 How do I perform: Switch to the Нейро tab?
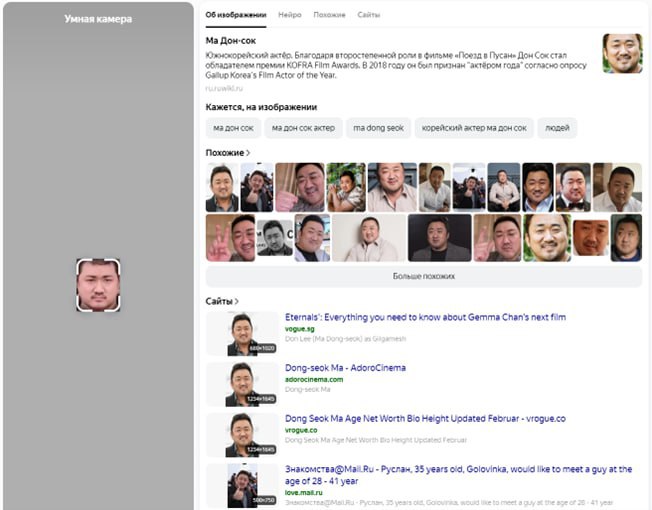[x=290, y=15]
